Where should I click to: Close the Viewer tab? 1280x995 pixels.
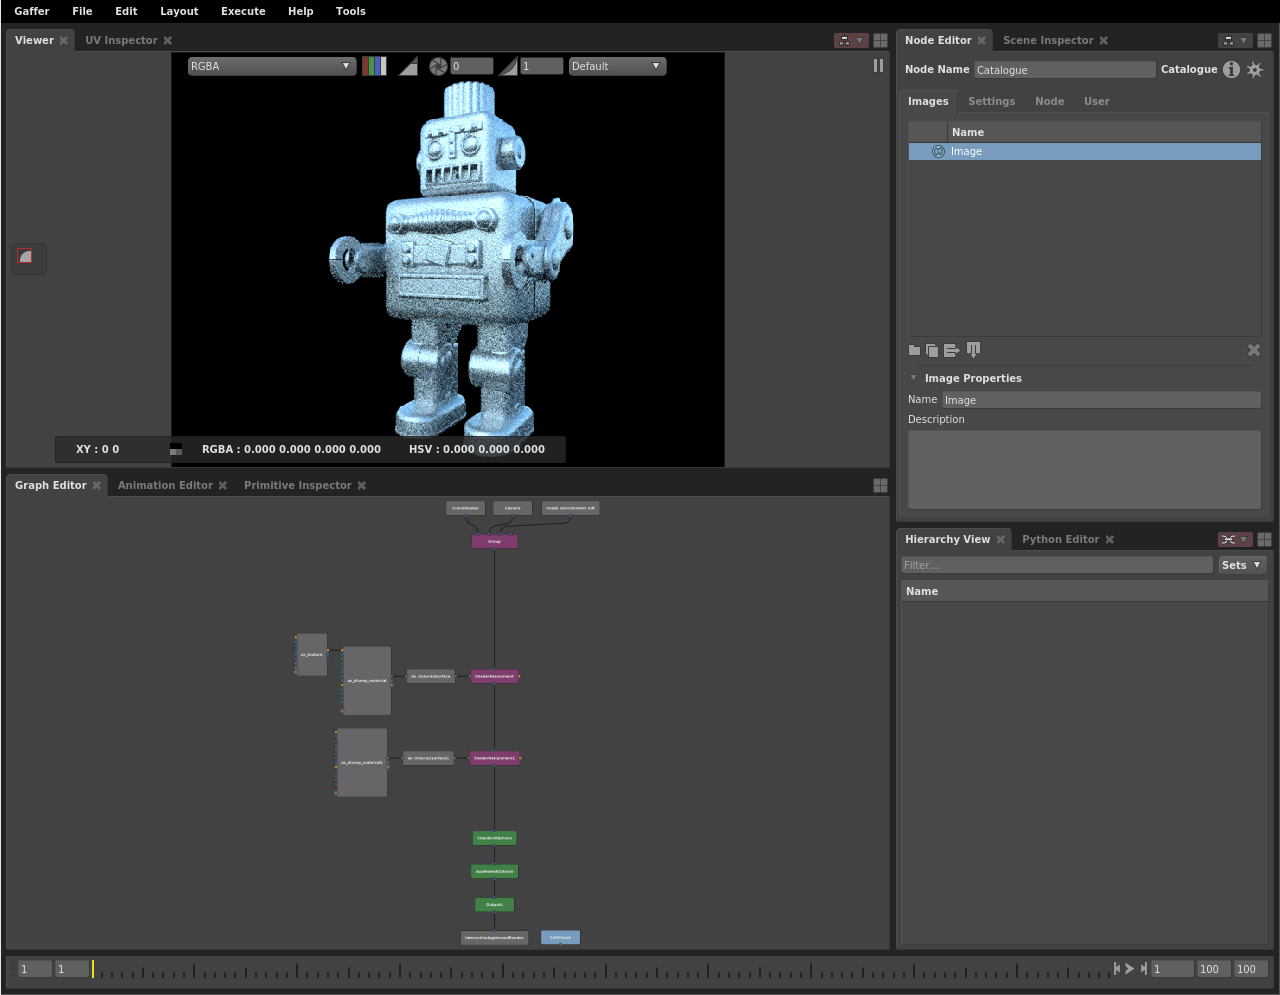click(64, 41)
